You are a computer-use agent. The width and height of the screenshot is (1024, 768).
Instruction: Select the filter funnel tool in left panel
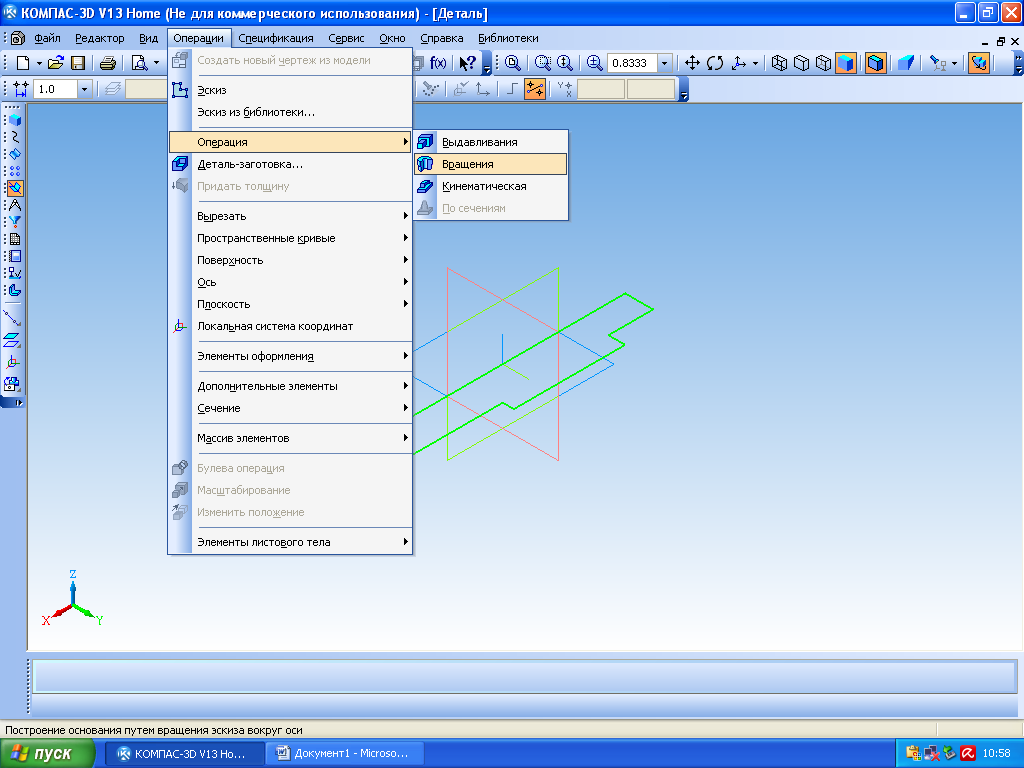(x=14, y=222)
